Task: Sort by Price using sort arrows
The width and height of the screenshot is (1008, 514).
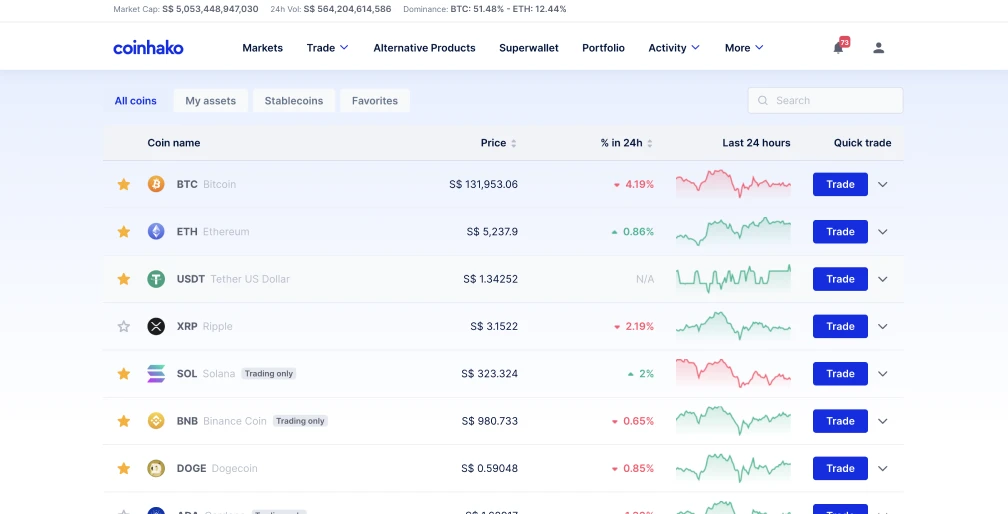Action: coord(514,143)
